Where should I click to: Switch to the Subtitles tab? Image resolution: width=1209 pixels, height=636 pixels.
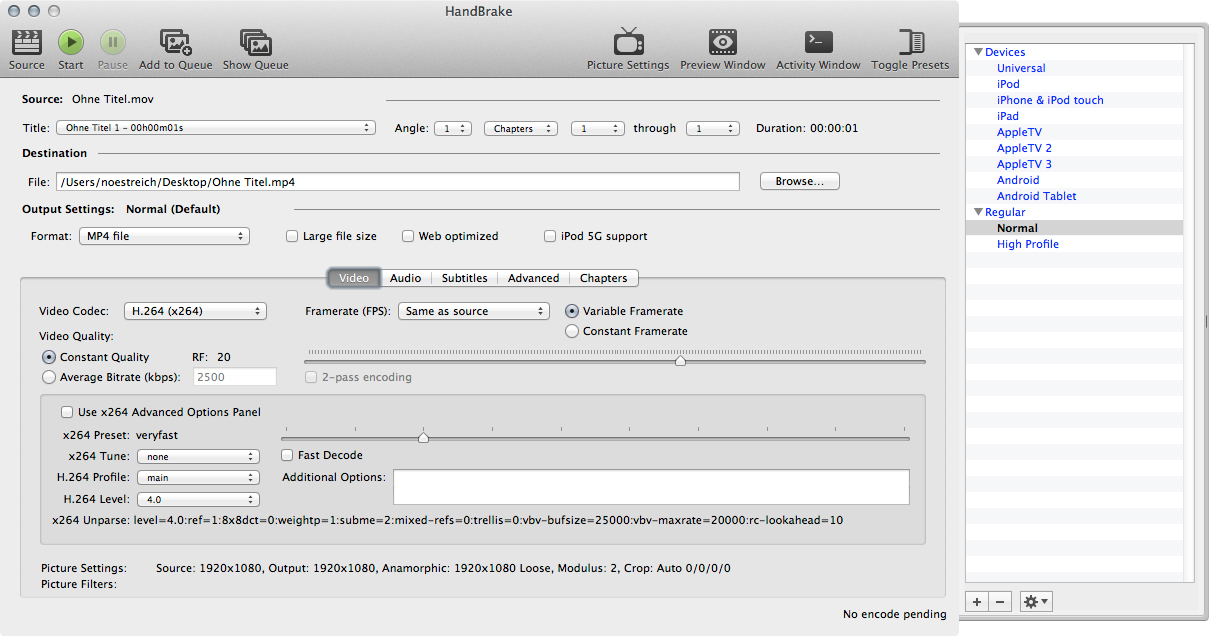pos(465,278)
